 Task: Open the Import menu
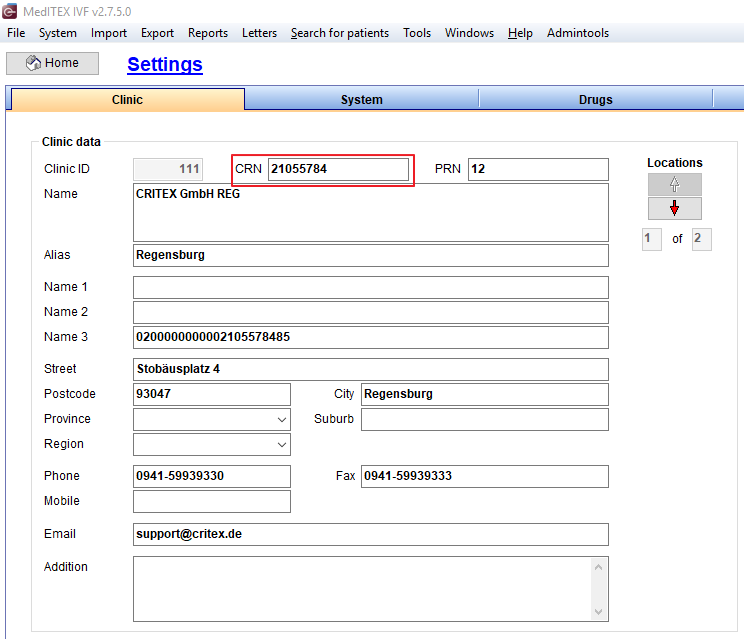tap(109, 33)
